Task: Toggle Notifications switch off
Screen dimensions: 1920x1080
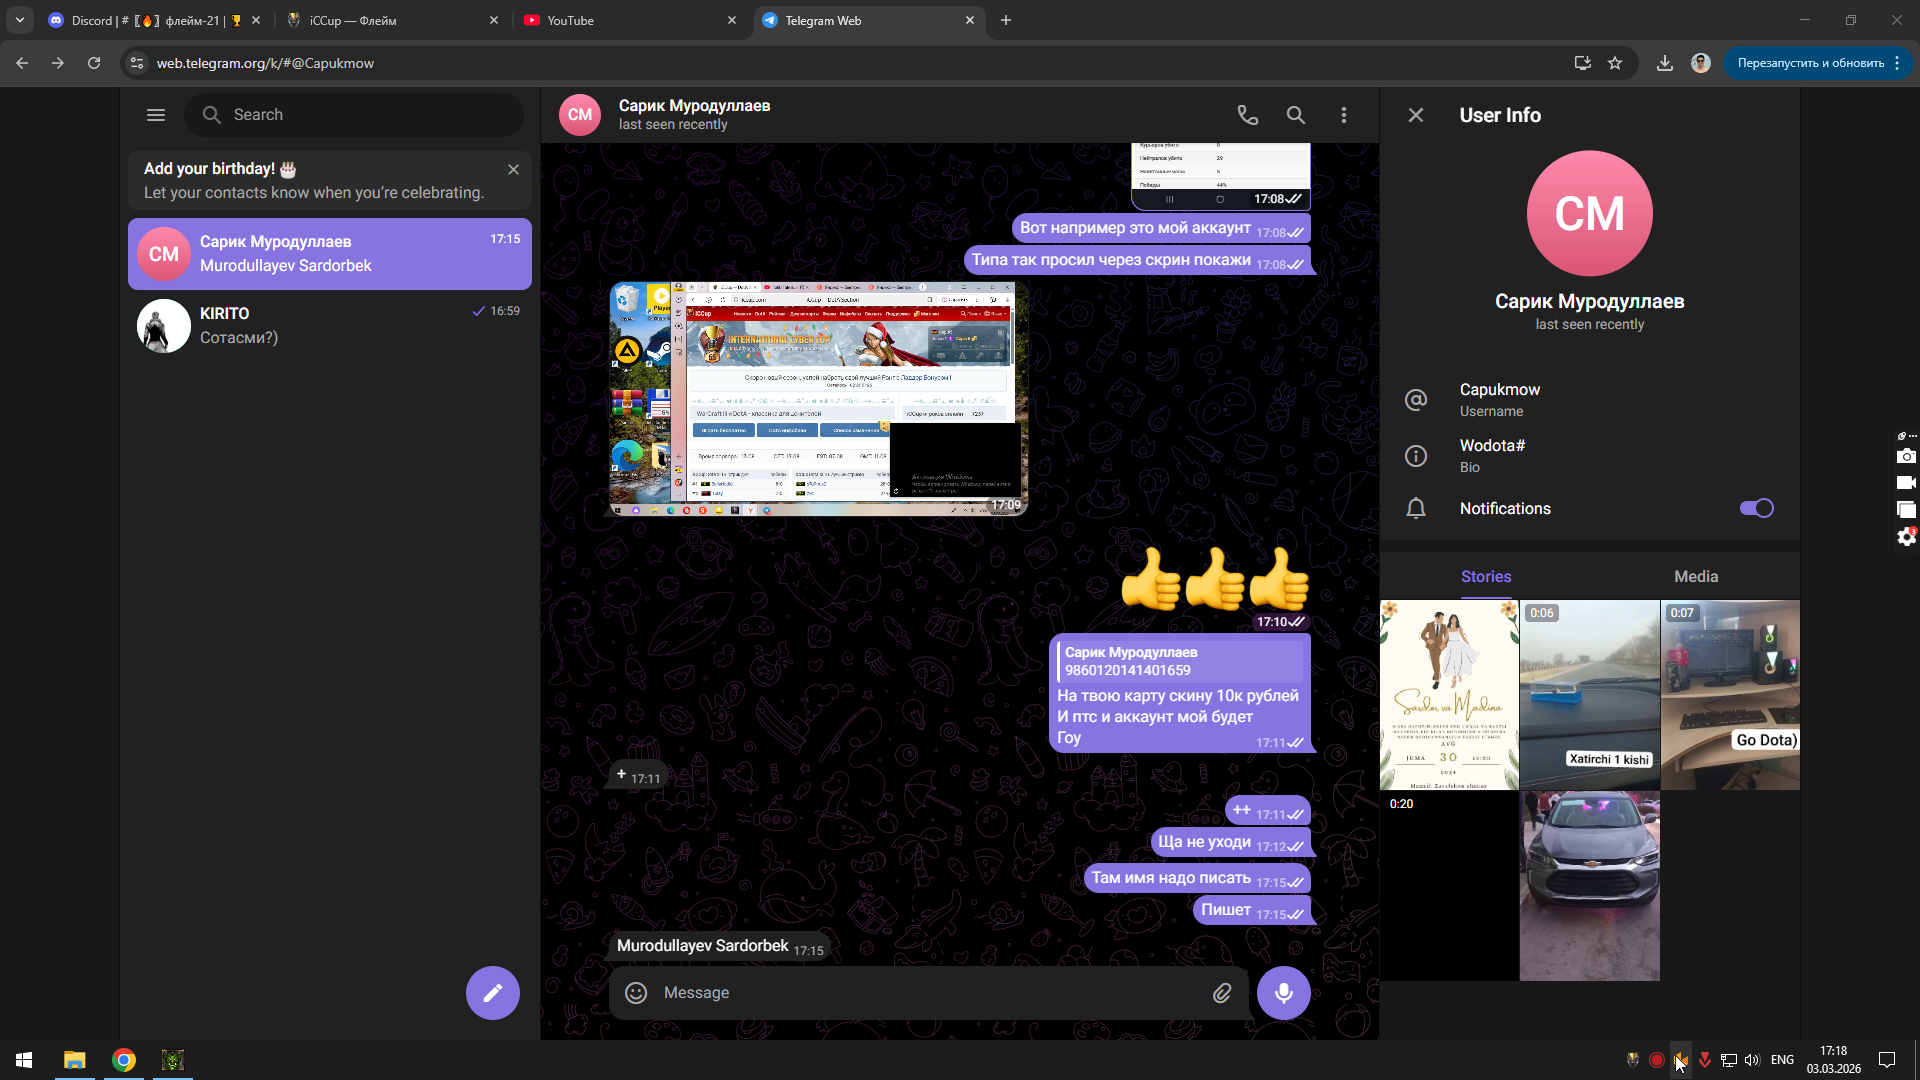Action: [x=1756, y=508]
